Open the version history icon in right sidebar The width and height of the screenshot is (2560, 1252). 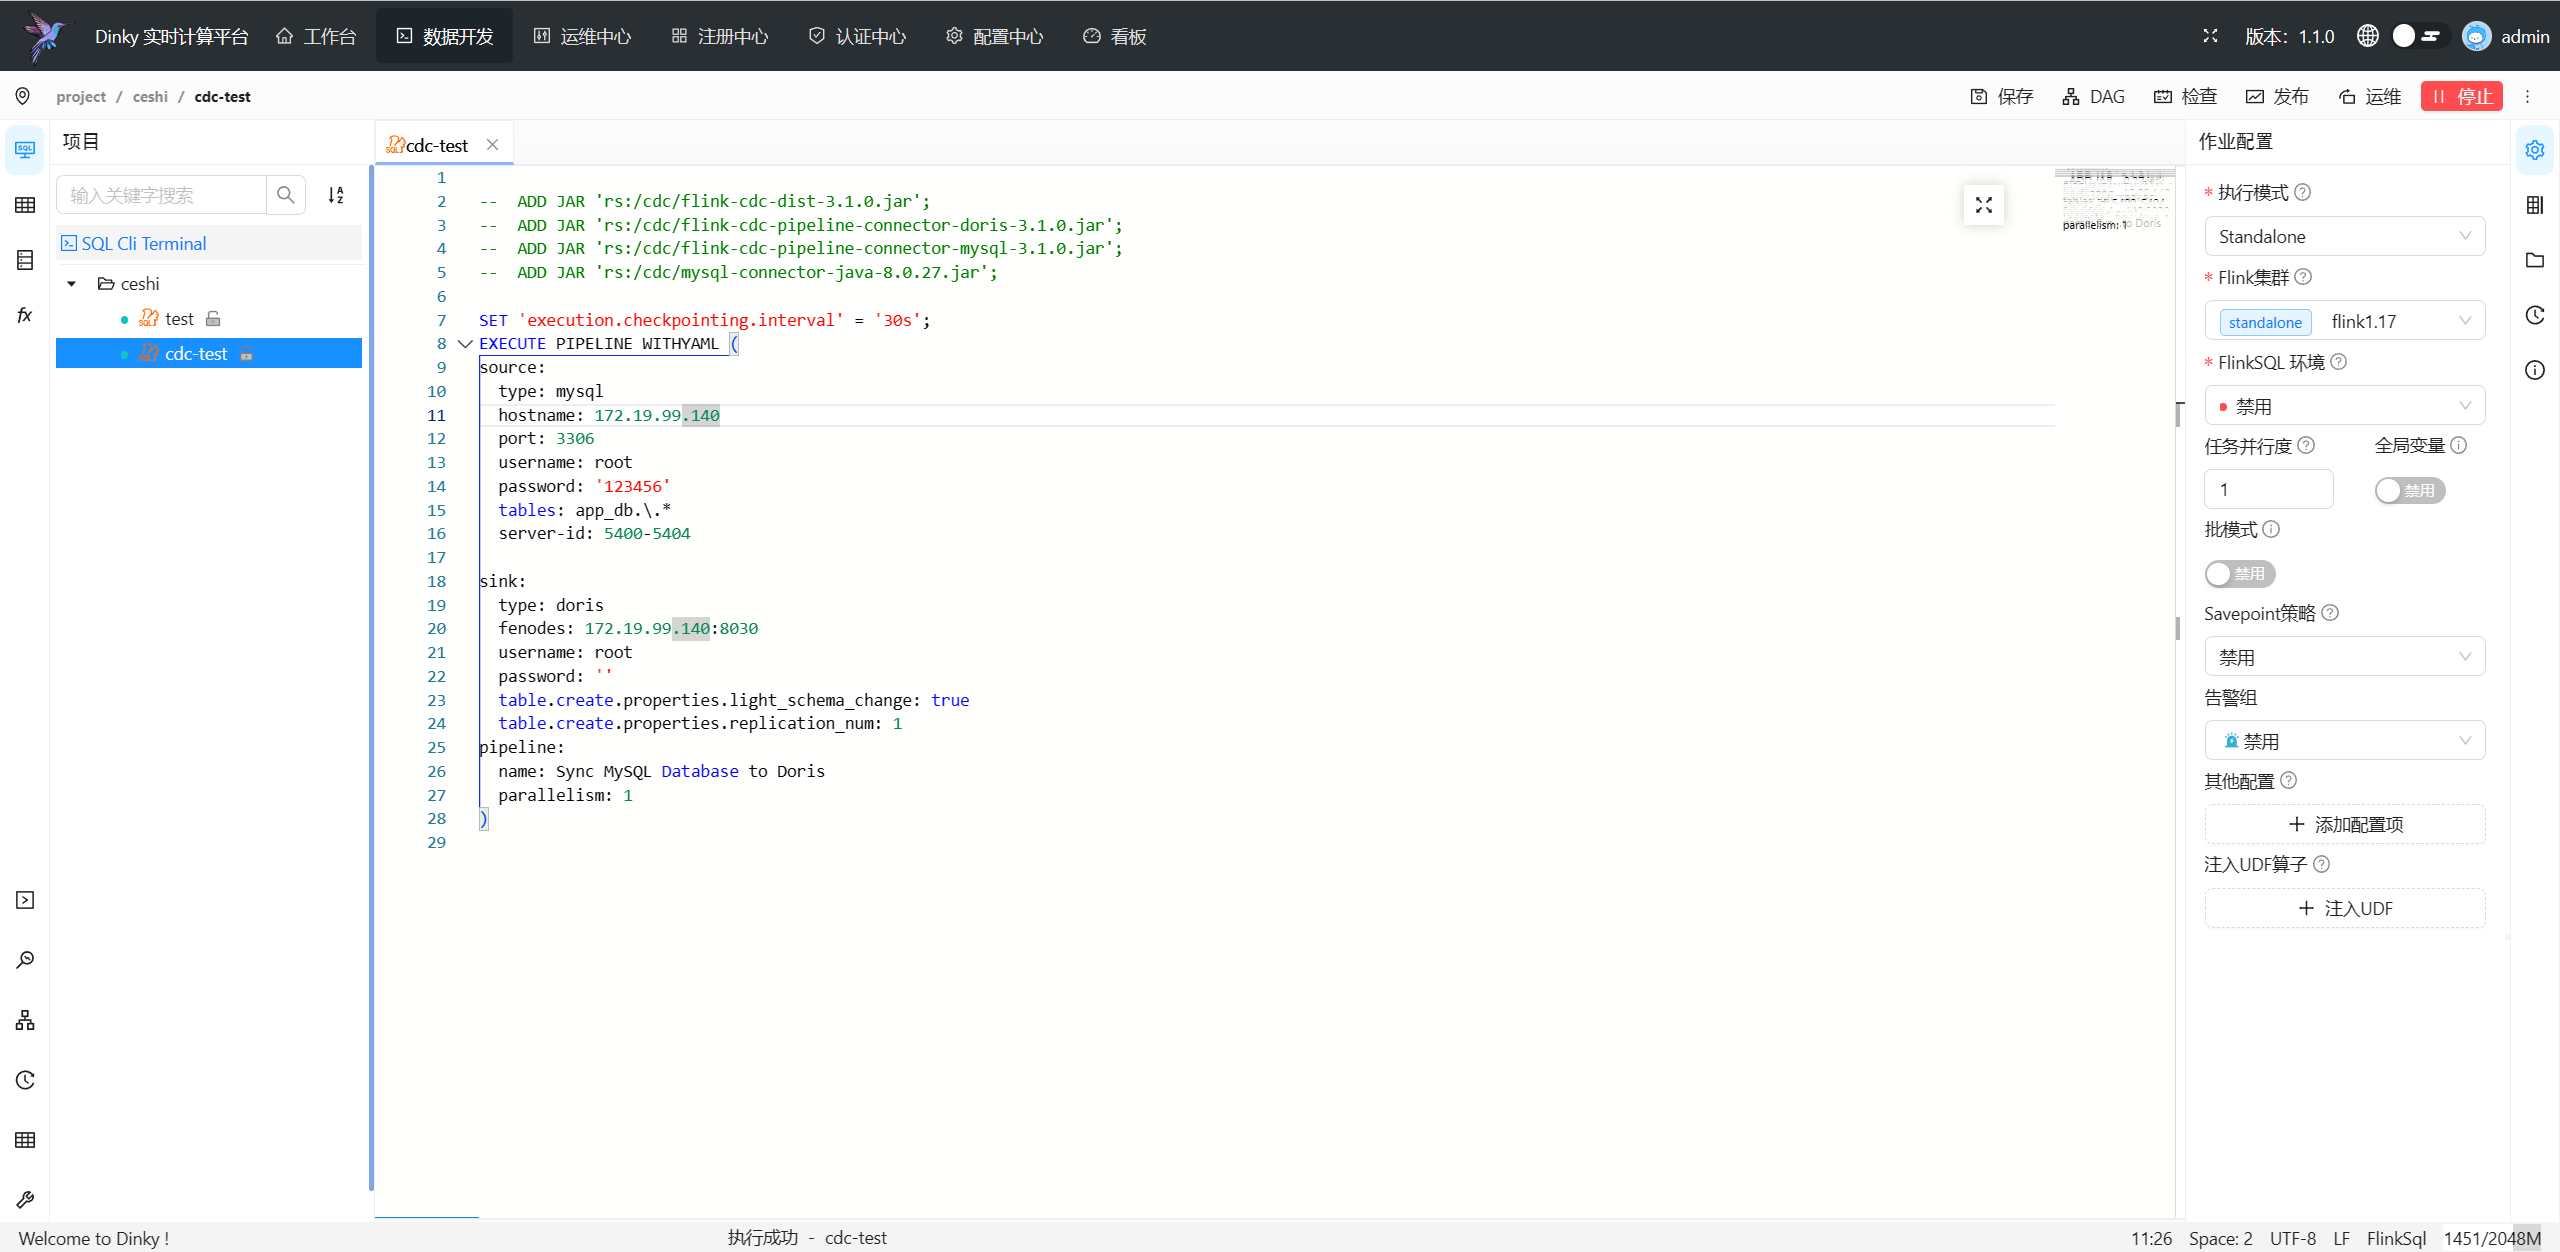coord(2534,315)
